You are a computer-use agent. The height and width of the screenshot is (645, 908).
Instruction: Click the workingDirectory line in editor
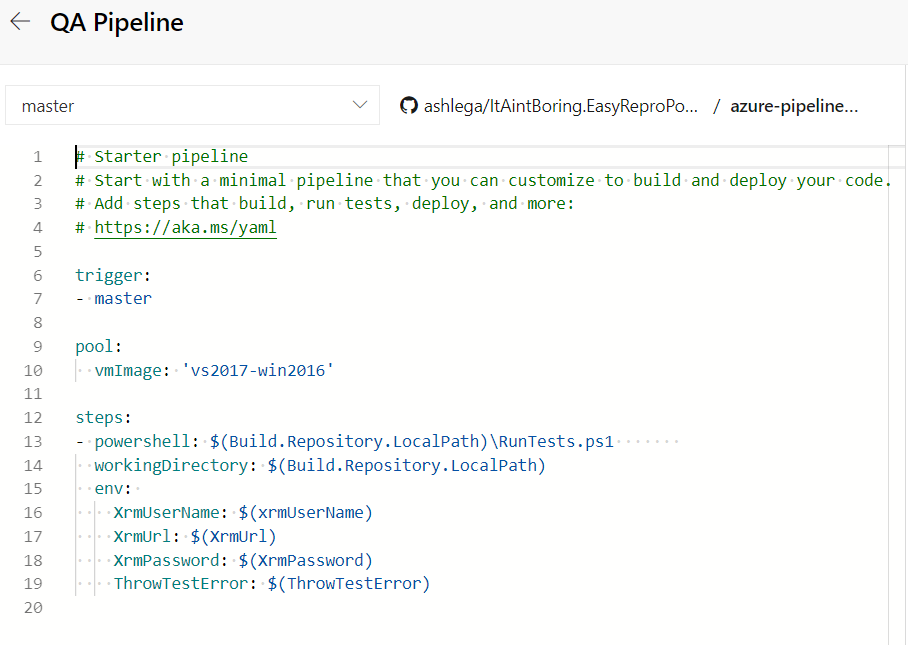[320, 465]
